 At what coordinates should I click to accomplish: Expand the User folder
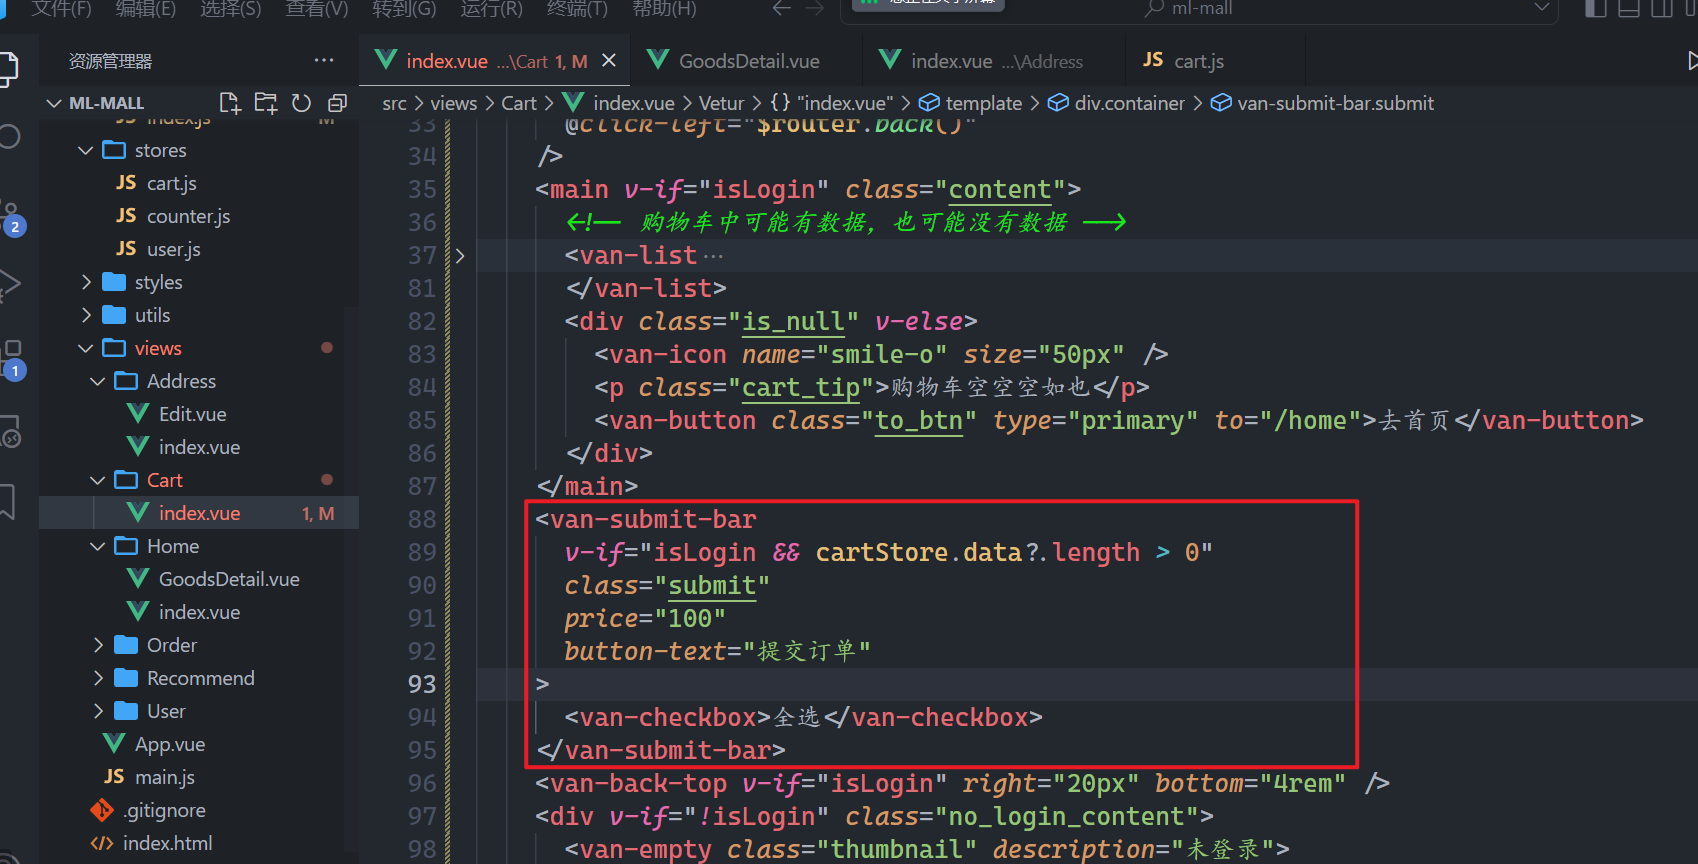[x=98, y=711]
